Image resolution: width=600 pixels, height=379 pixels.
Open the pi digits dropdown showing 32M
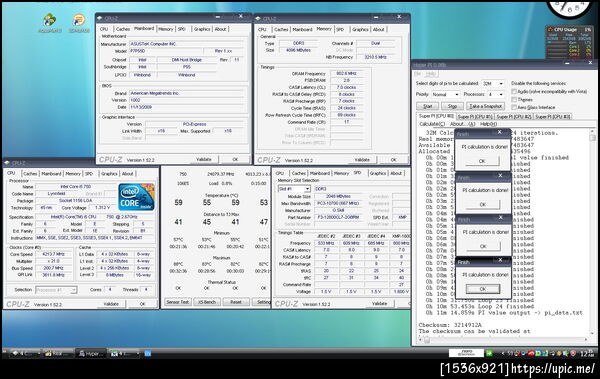pos(493,83)
